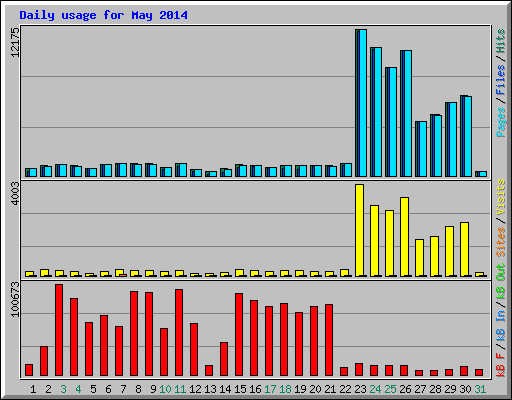Click the 'Daily usage for May 2014' title
Screen dimensions: 512x400
point(103,15)
